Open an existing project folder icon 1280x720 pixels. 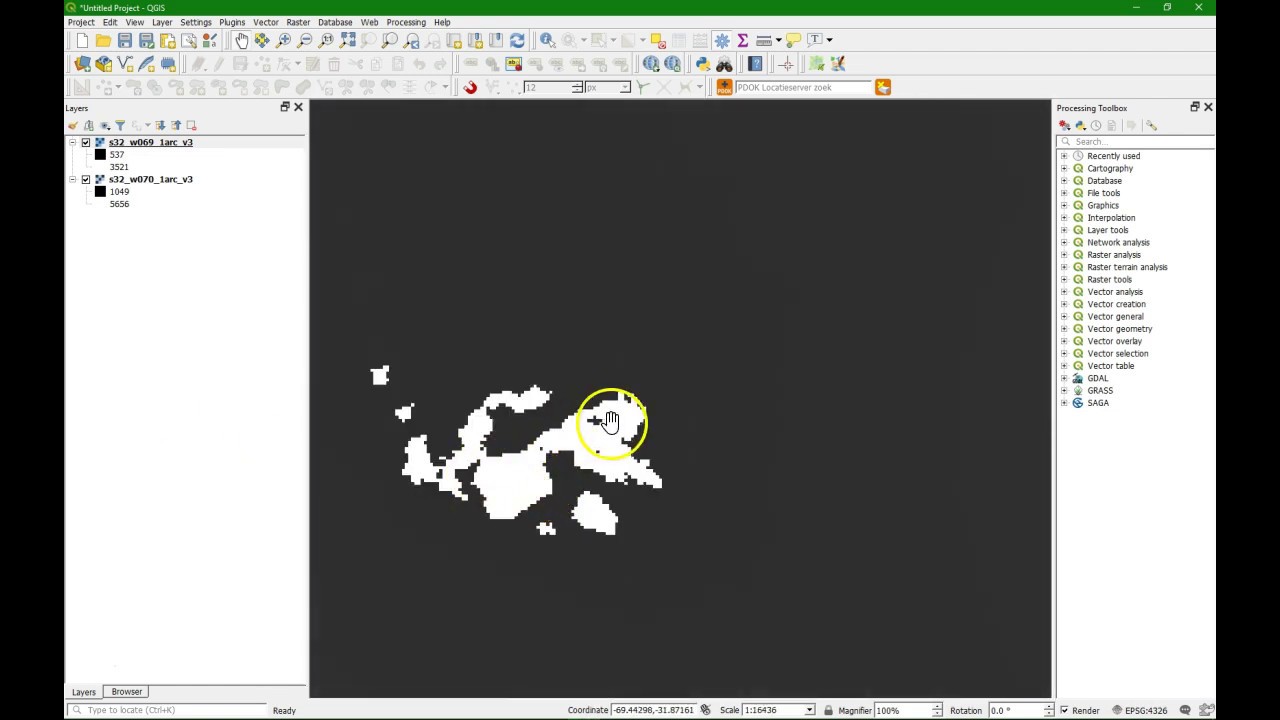pos(103,40)
